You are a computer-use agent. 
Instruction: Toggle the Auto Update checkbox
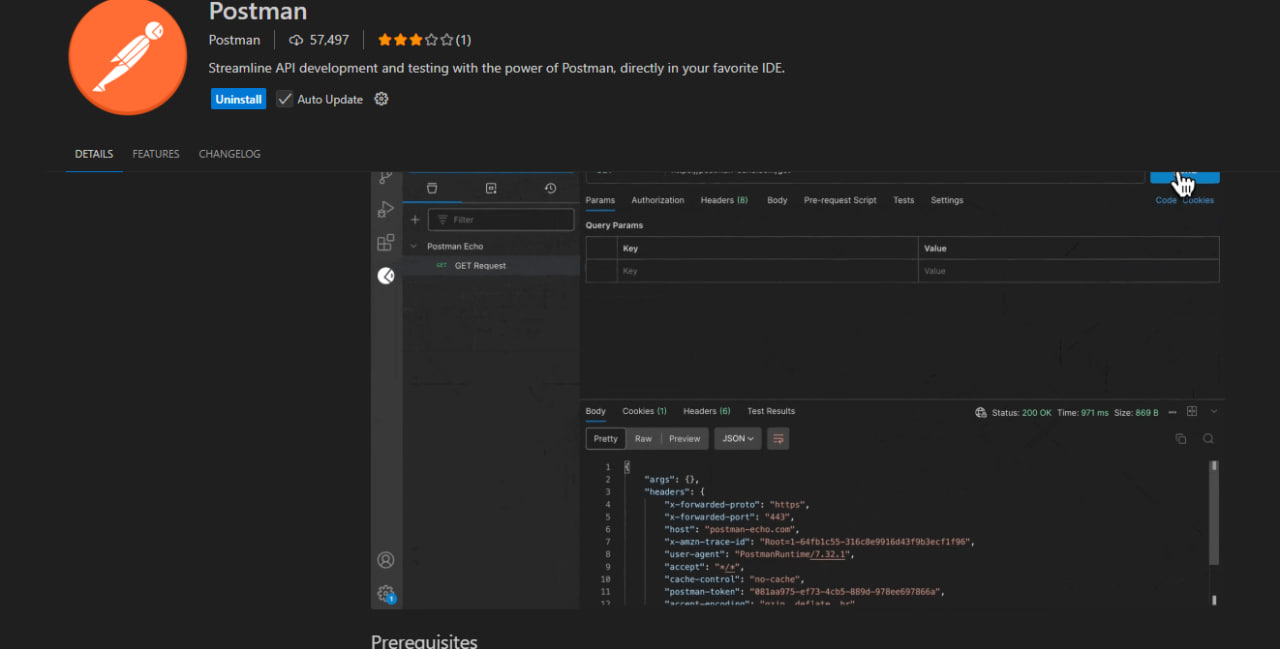coord(285,99)
